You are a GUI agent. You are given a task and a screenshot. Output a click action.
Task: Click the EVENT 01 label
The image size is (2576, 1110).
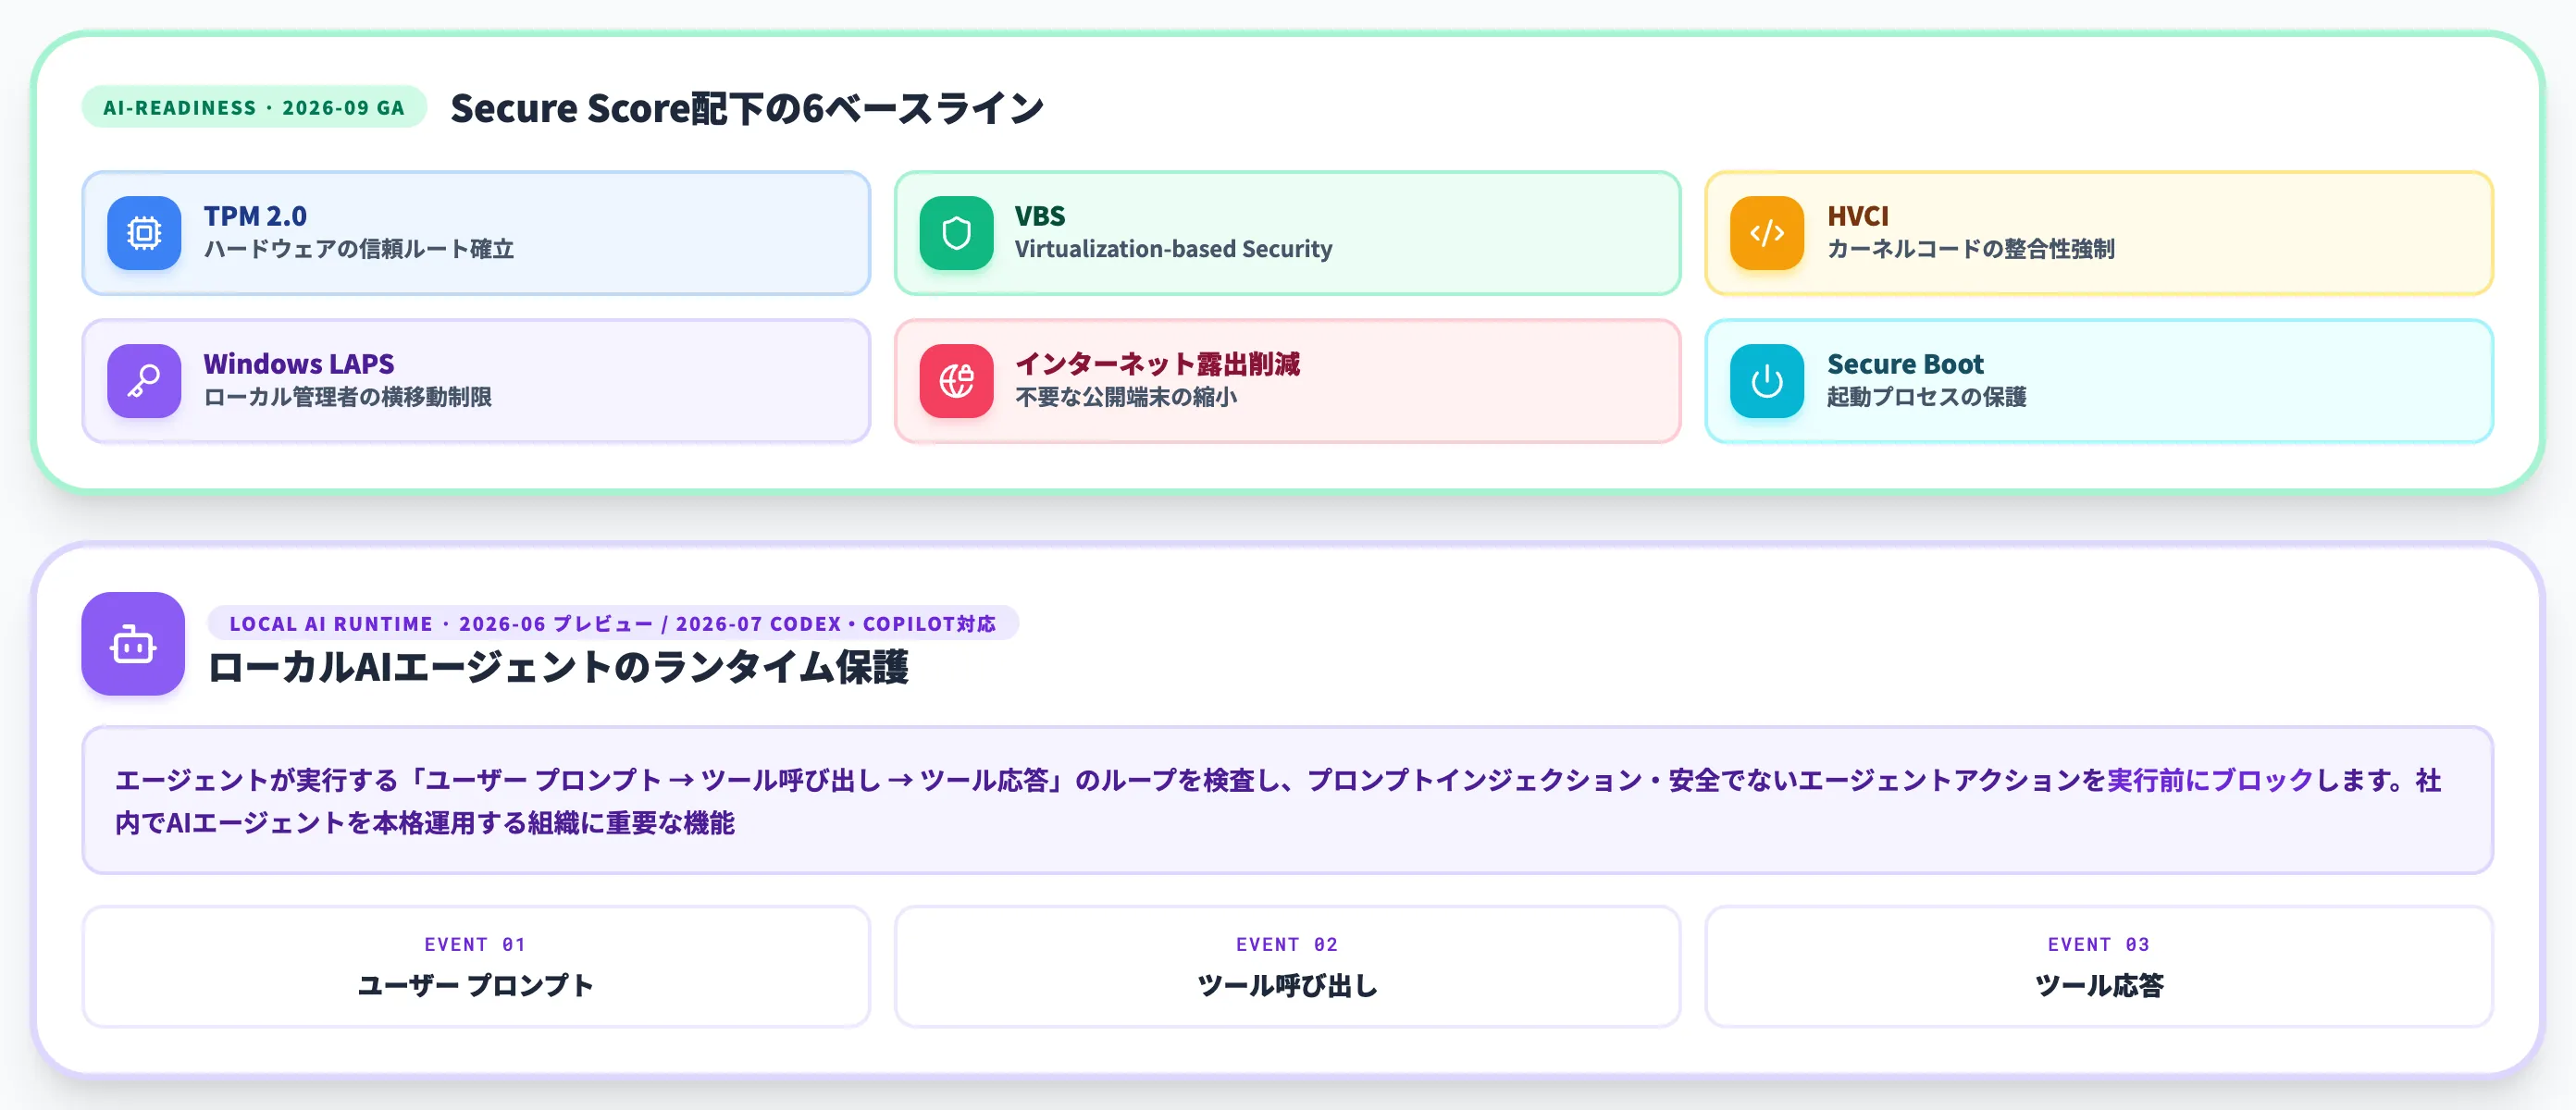click(x=475, y=944)
